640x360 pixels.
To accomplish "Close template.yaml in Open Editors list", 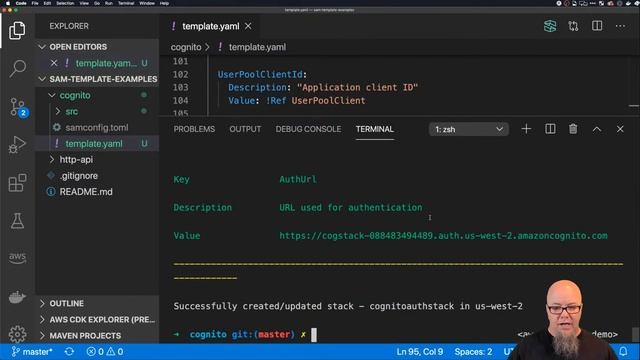I will (54, 63).
